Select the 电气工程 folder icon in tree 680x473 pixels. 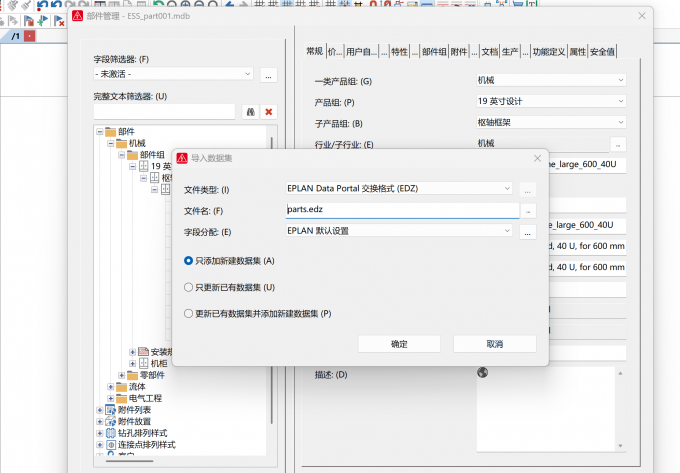[x=121, y=398]
